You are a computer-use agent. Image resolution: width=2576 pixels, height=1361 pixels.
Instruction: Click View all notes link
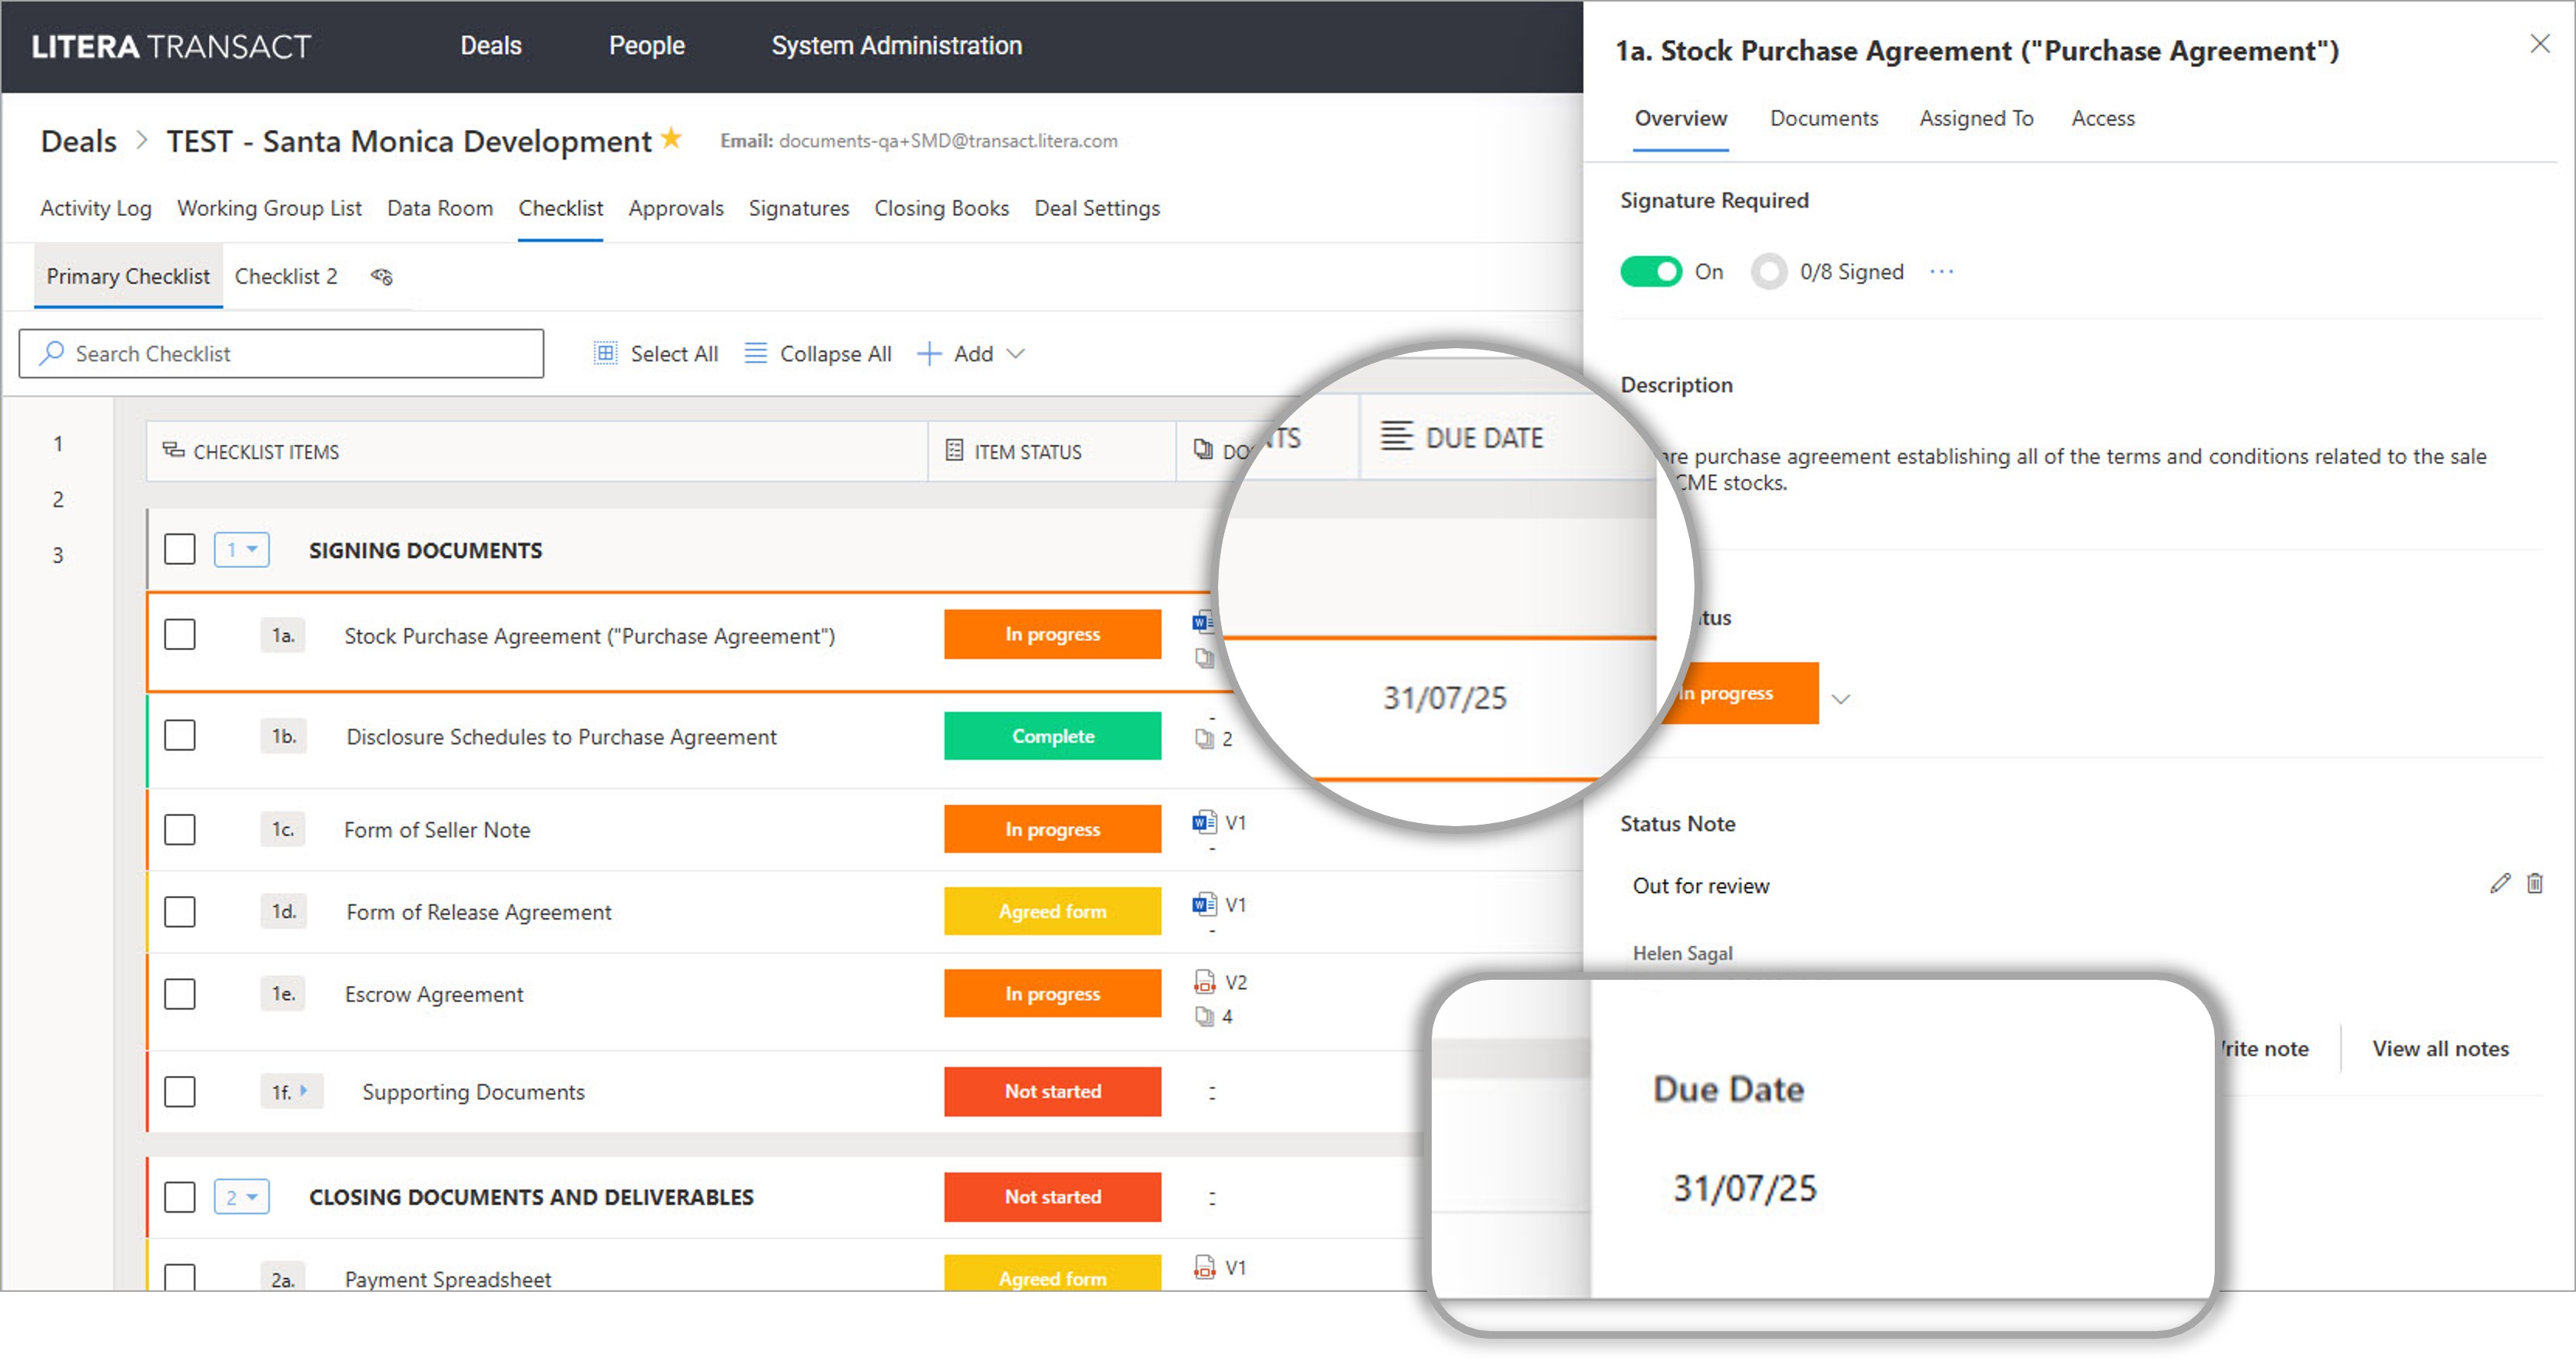click(2440, 1049)
